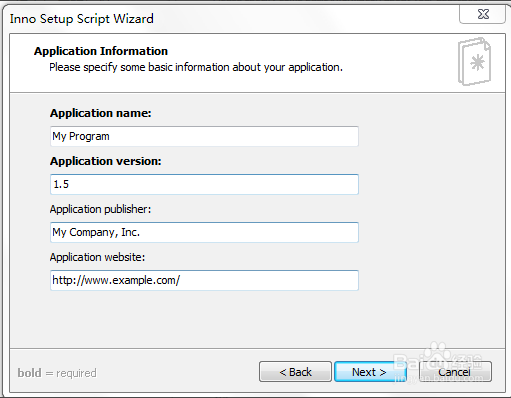Click the 'Inno Setup Script Wizard' title bar
The width and height of the screenshot is (511, 398).
click(82, 19)
